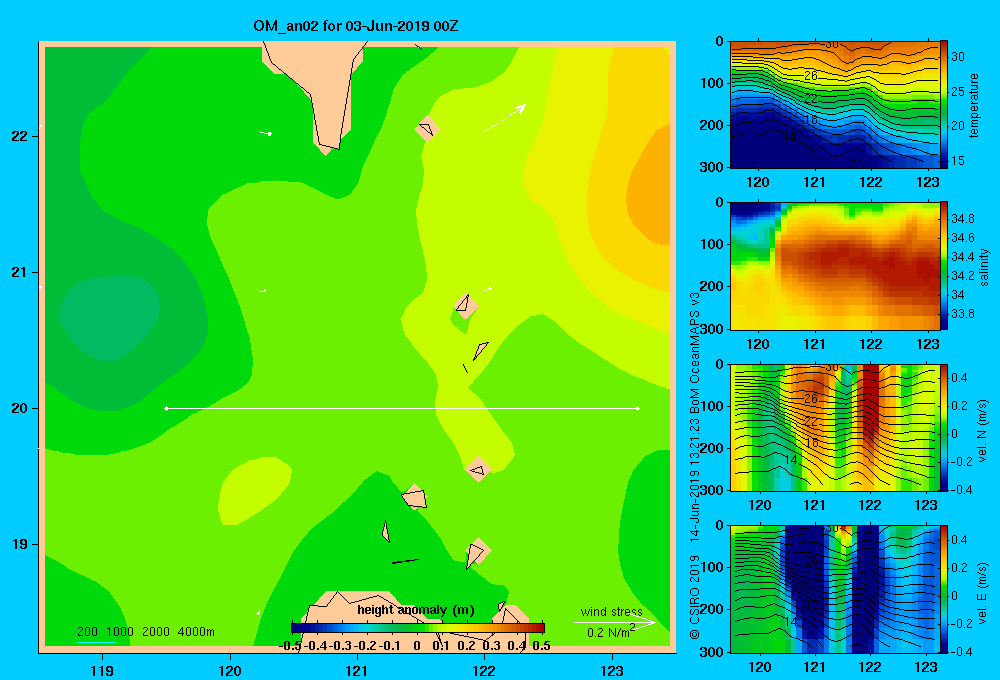Click the vel. N color bar
The image size is (1000, 680).
944,427
